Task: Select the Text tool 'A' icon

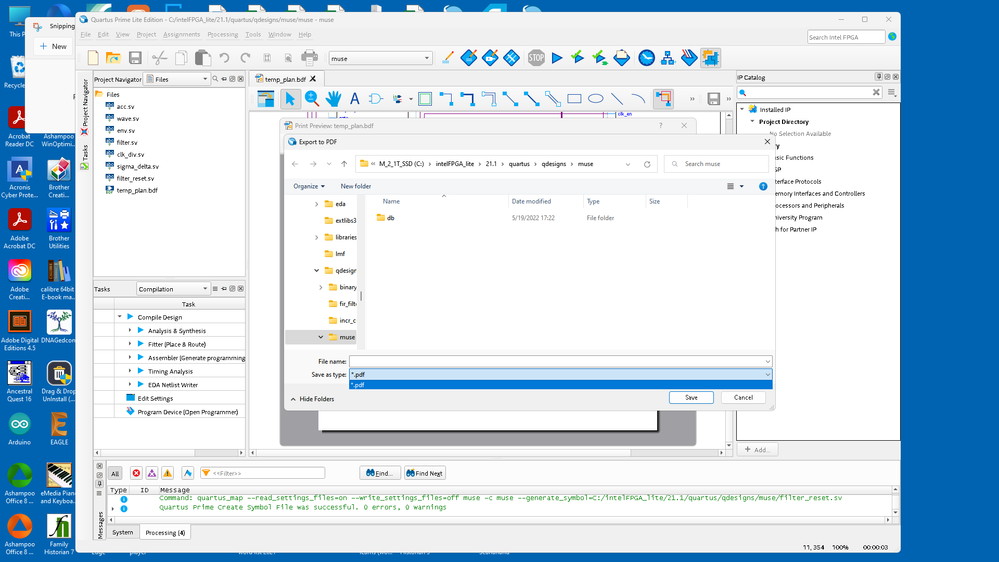Action: [354, 98]
